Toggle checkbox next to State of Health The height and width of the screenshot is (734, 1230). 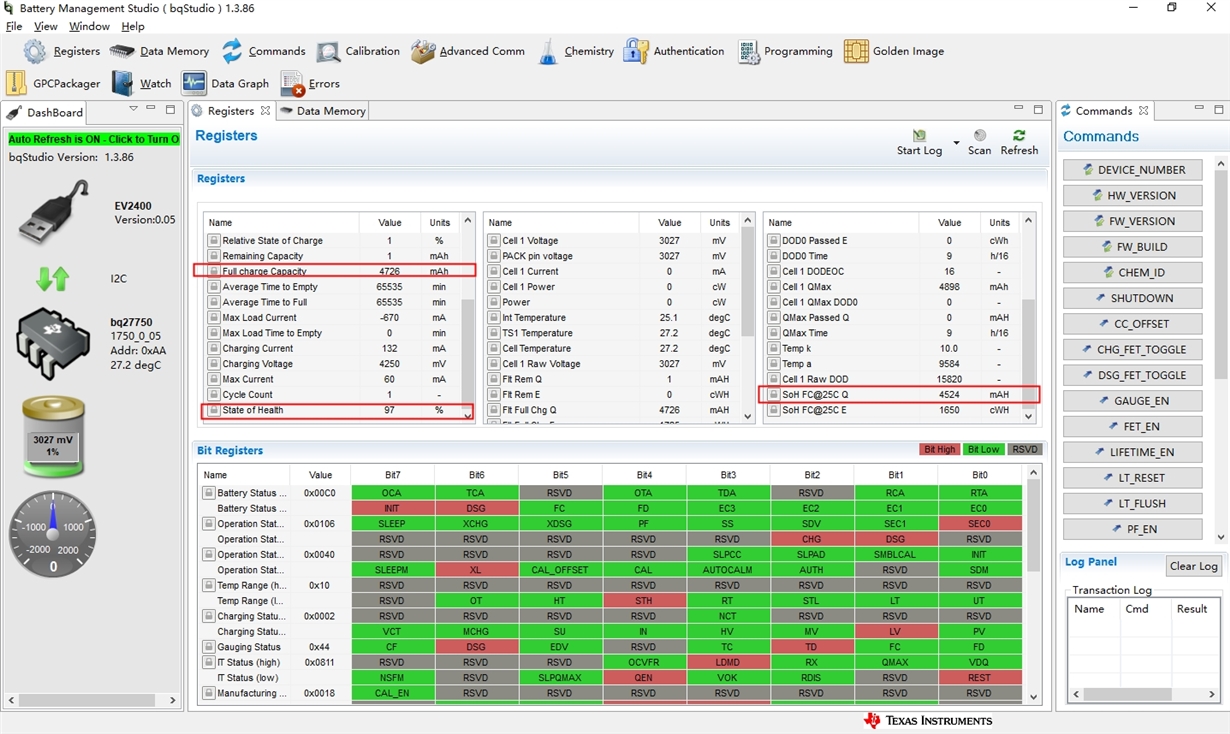213,410
